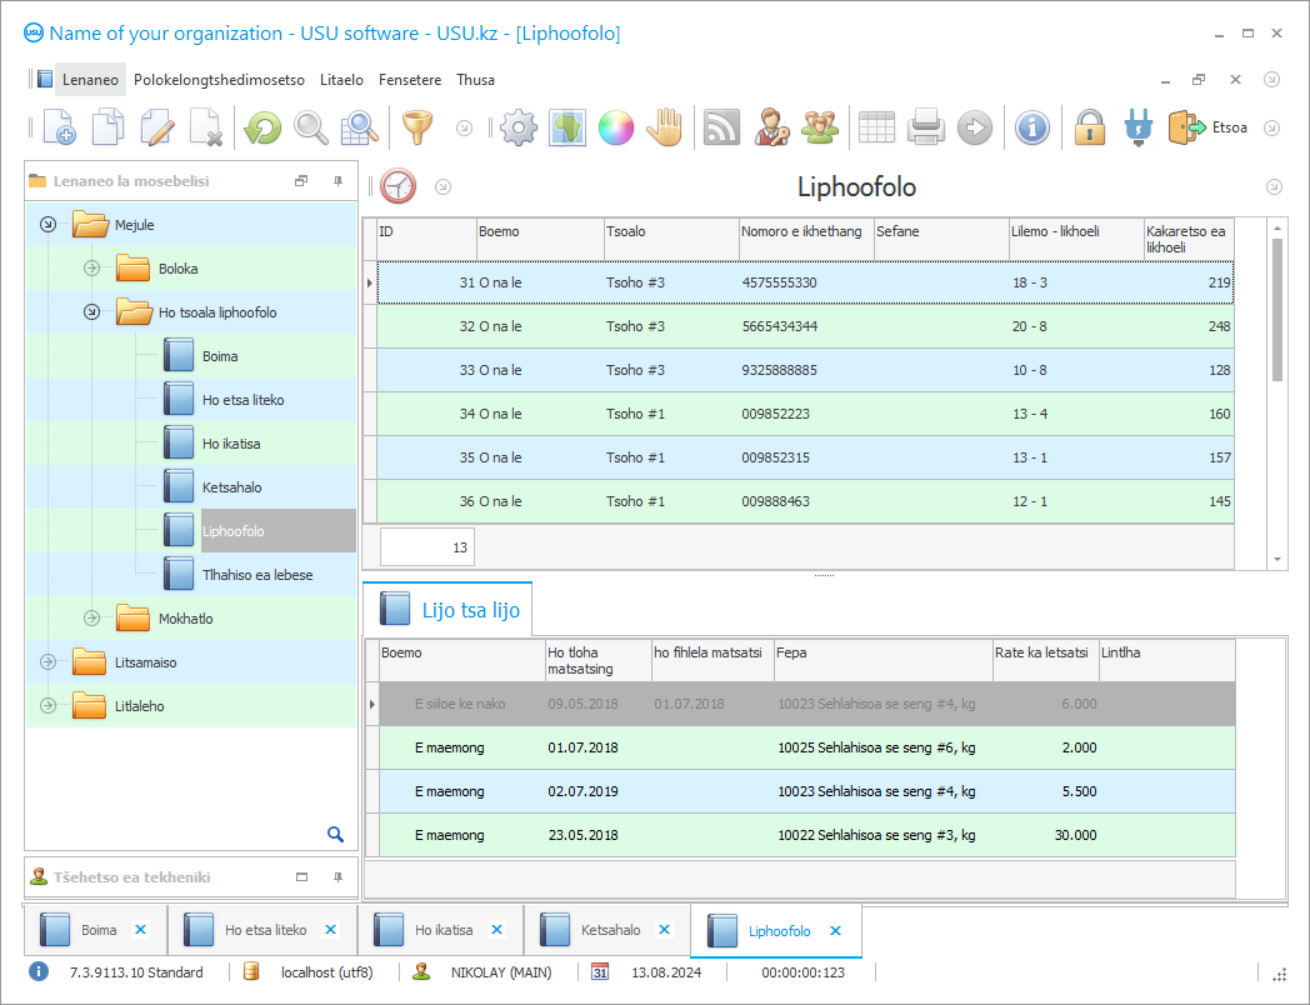
Task: Maximize the Tšehetso ea tekheniki panel
Action: coord(302,877)
